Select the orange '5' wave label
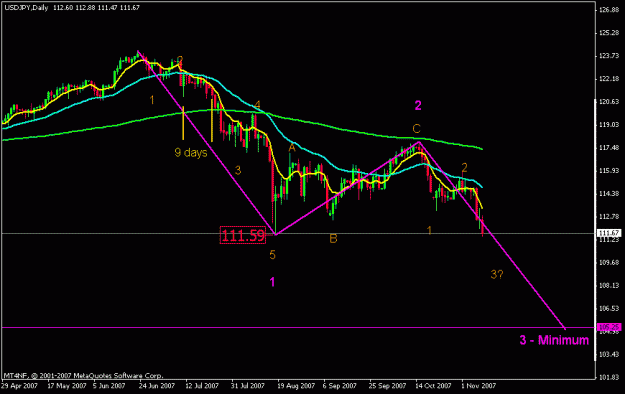The height and width of the screenshot is (394, 625). 272,254
